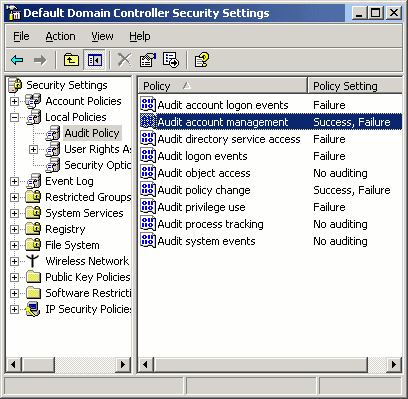The width and height of the screenshot is (408, 399).
Task: Open the View menu
Action: click(102, 36)
